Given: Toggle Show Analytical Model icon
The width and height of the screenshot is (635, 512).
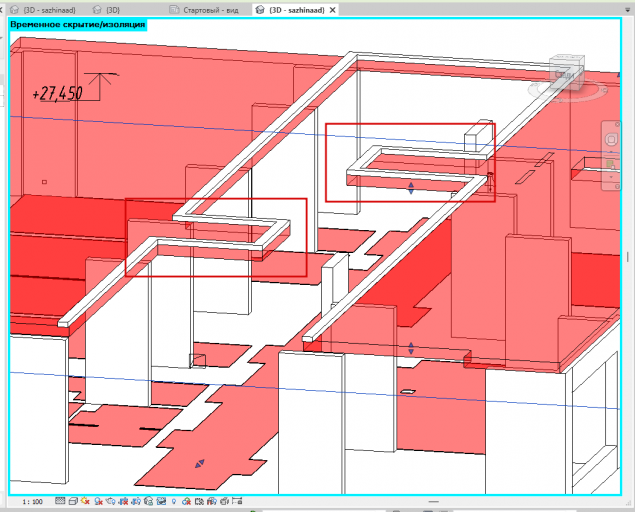Looking at the screenshot, I should (211, 501).
